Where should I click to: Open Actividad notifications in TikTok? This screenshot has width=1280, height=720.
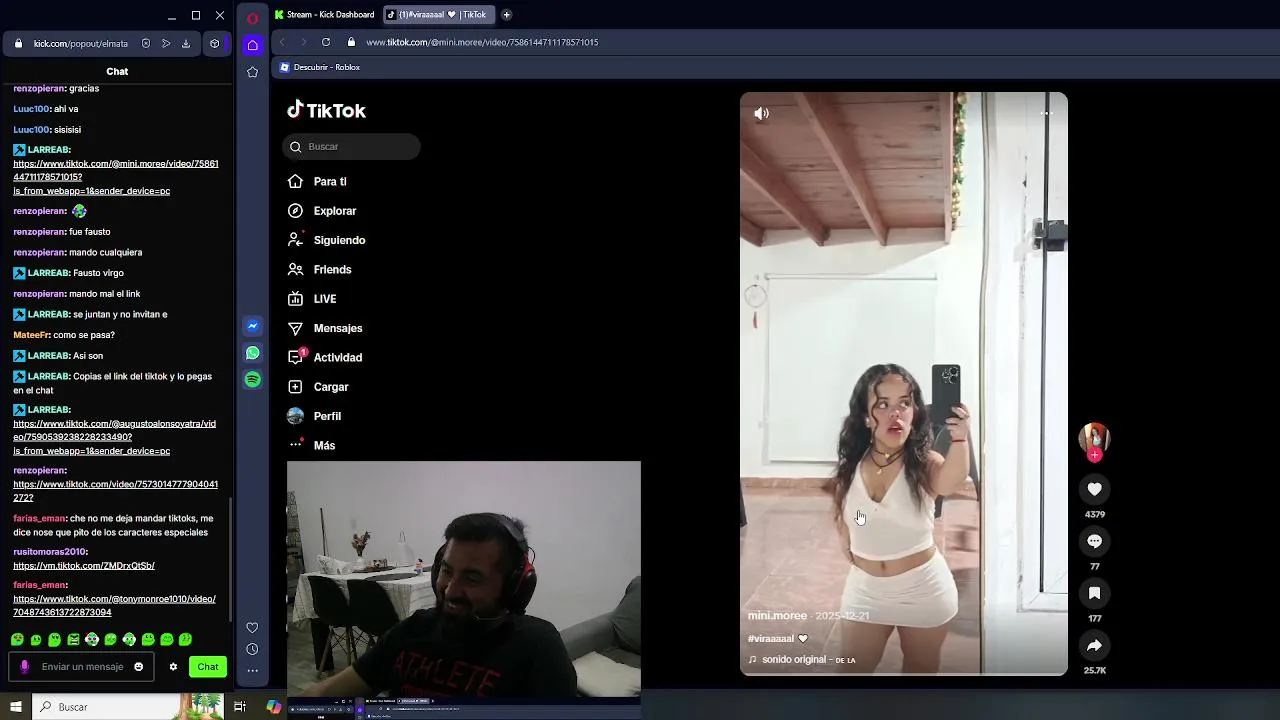[x=324, y=357]
